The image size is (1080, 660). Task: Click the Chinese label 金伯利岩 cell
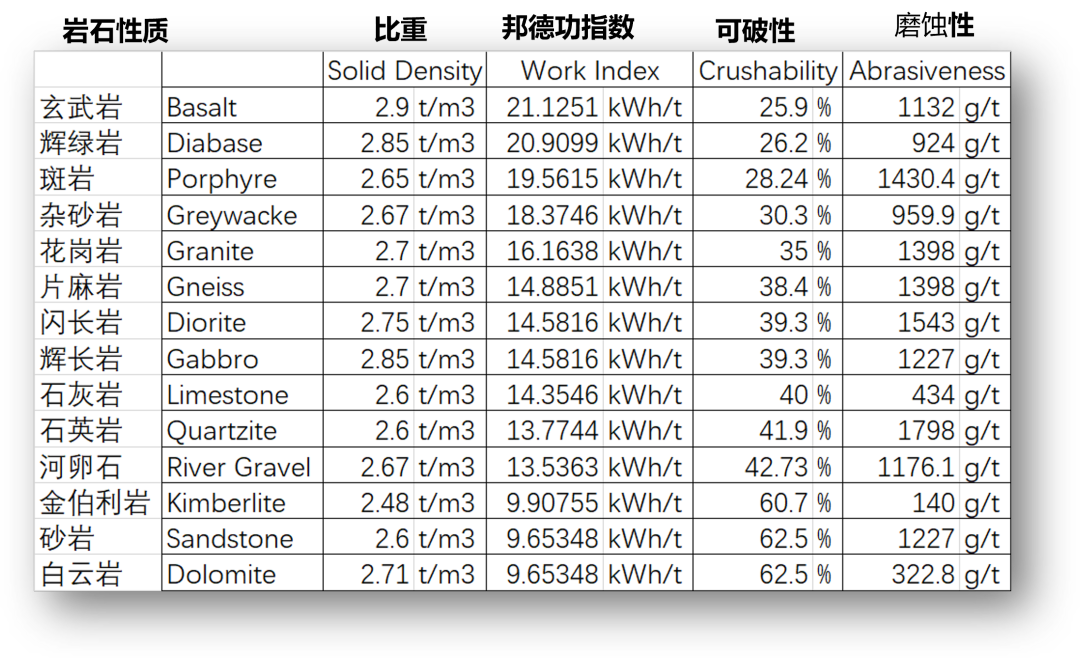pyautogui.click(x=94, y=503)
